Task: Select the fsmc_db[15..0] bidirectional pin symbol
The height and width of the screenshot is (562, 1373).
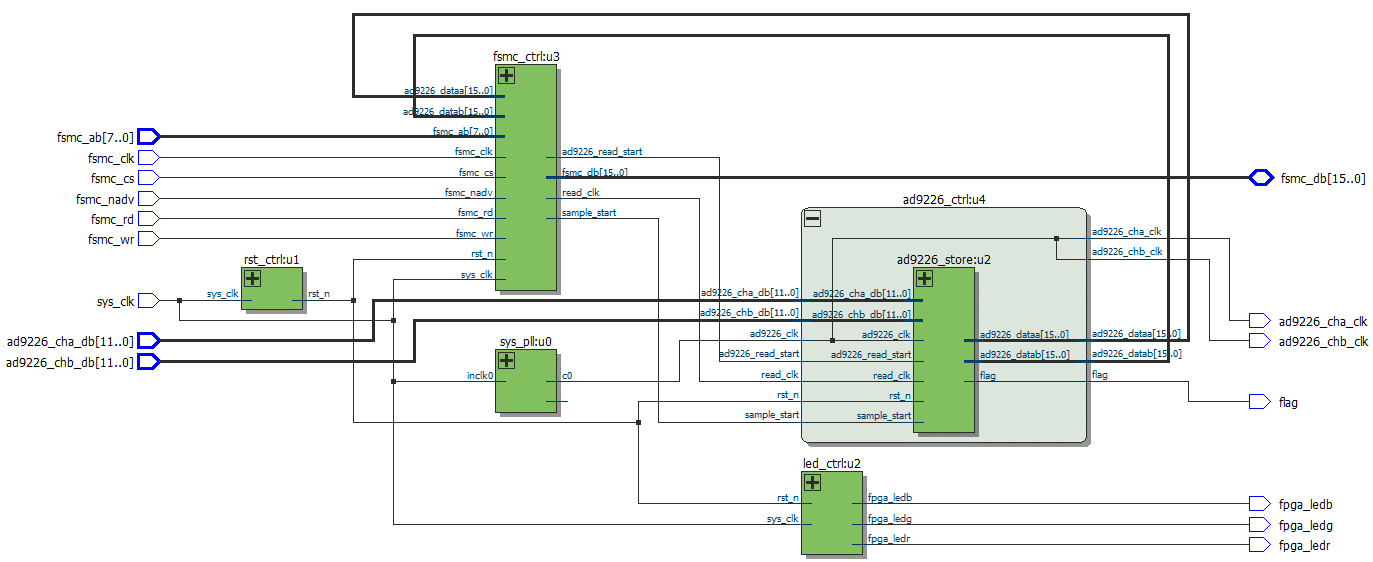Action: tap(1260, 178)
